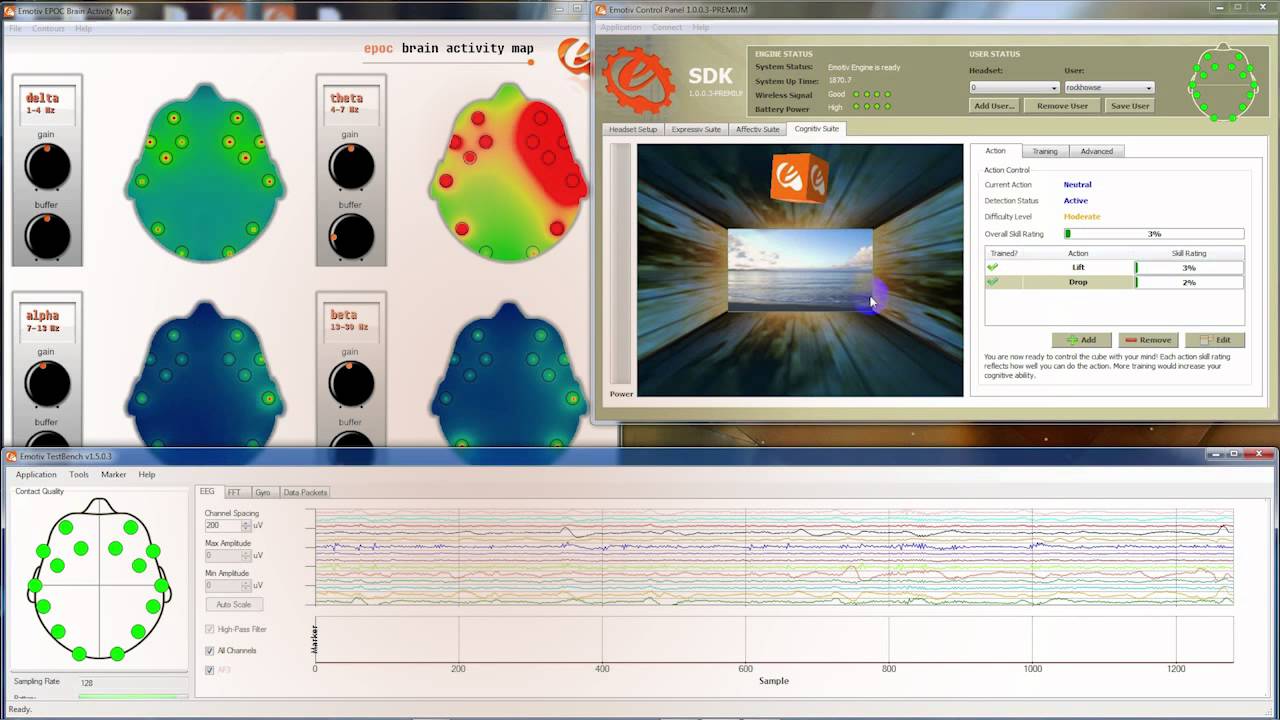Screen dimensions: 1280x720
Task: Click the Auto Scale button
Action: coord(234,604)
